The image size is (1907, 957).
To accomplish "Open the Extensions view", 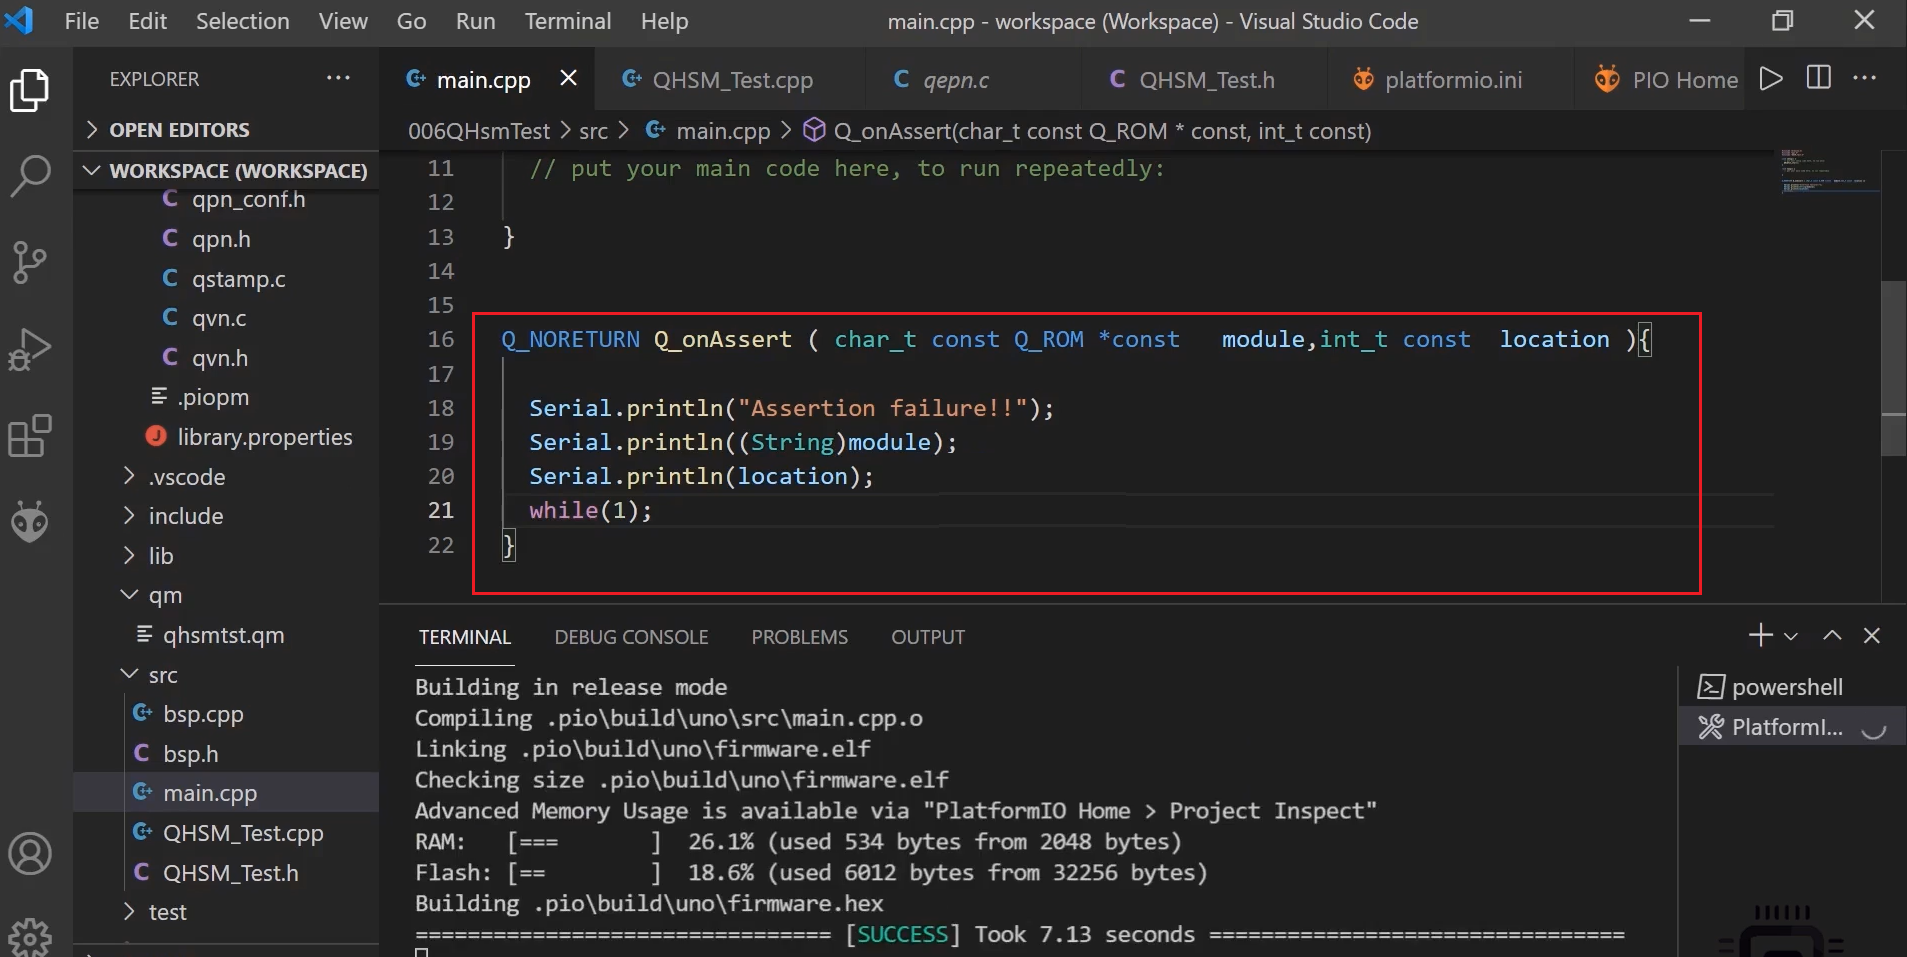I will [x=30, y=435].
